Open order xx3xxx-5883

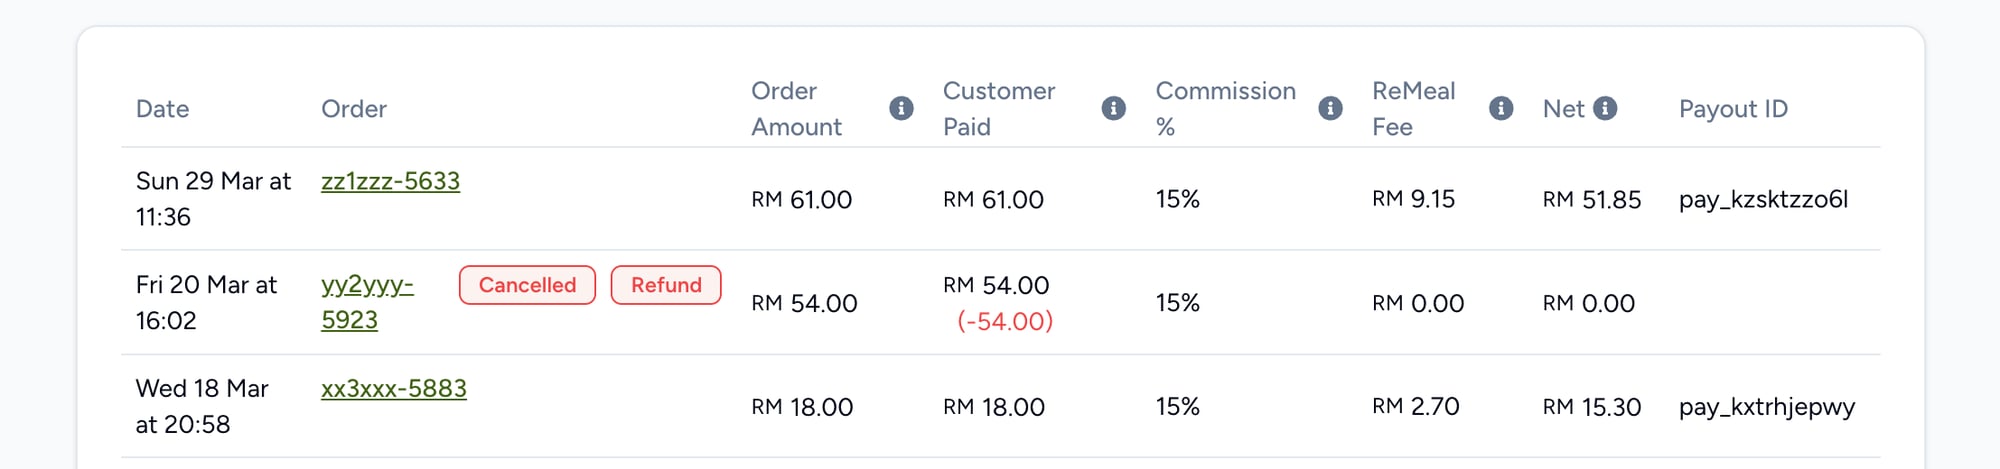(393, 388)
